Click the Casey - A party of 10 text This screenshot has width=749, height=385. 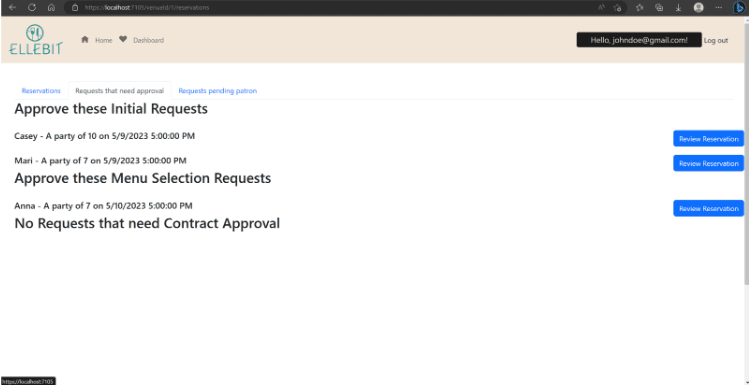pos(105,136)
